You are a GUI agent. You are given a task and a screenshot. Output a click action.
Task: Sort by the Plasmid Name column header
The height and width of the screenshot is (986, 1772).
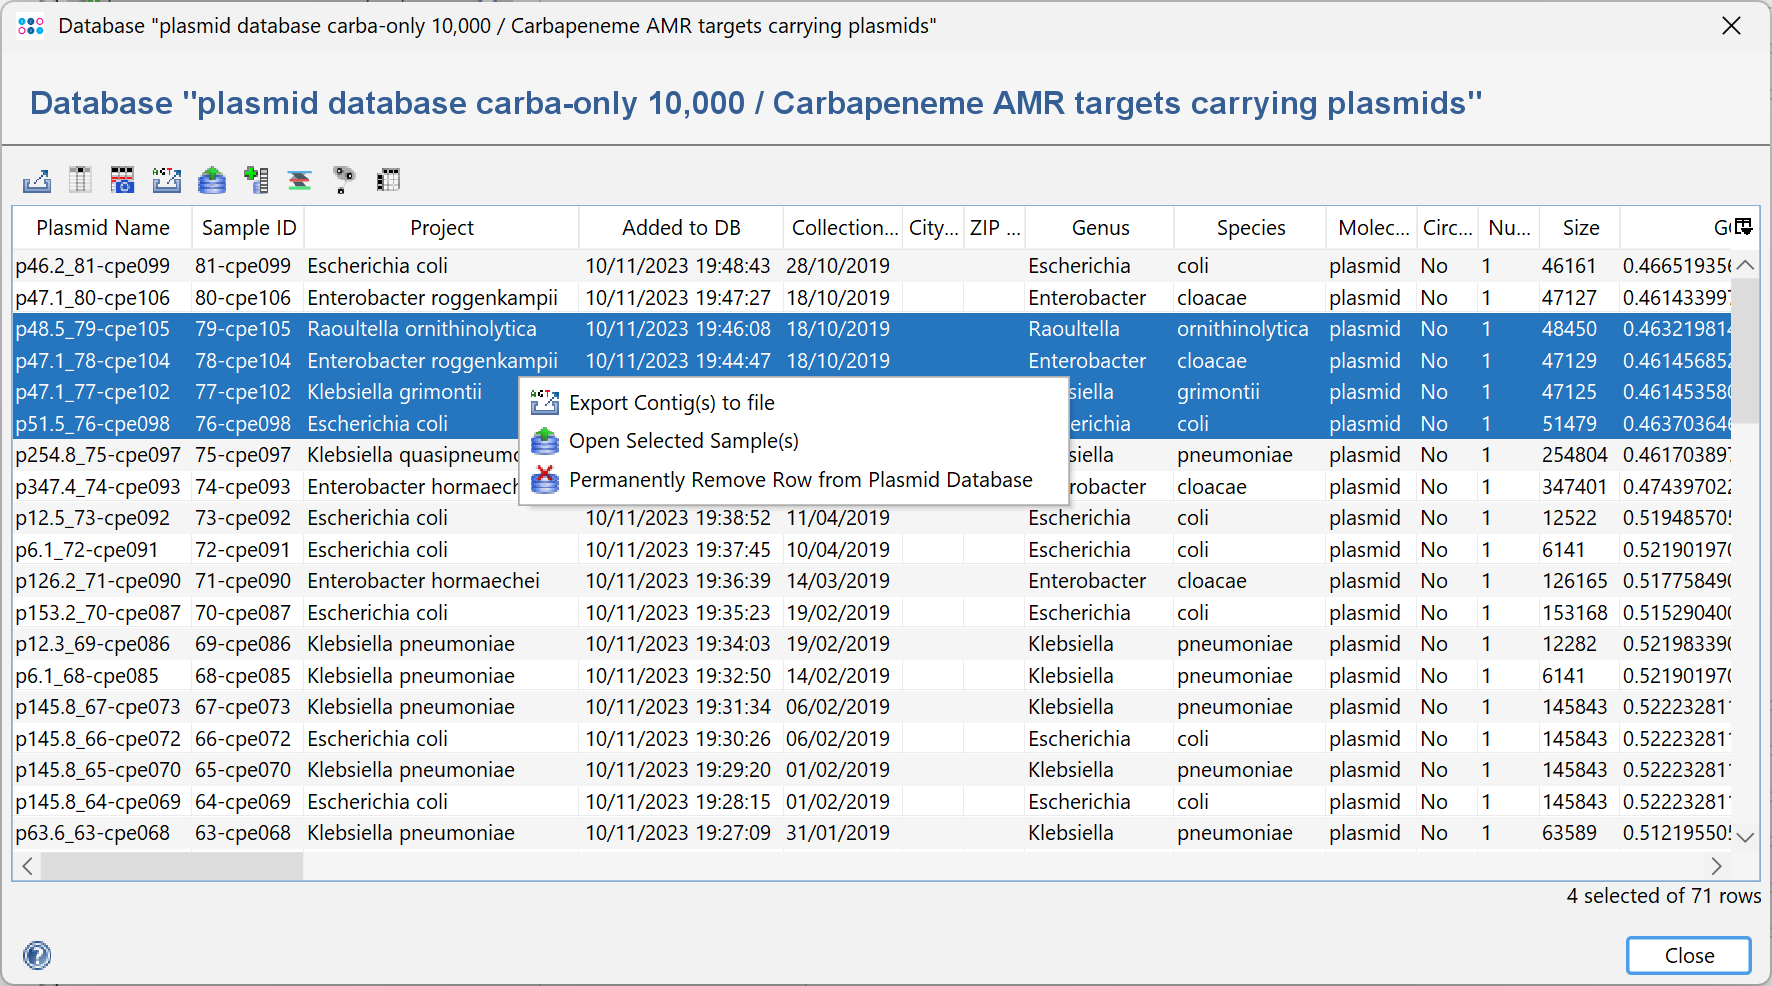[x=102, y=228]
